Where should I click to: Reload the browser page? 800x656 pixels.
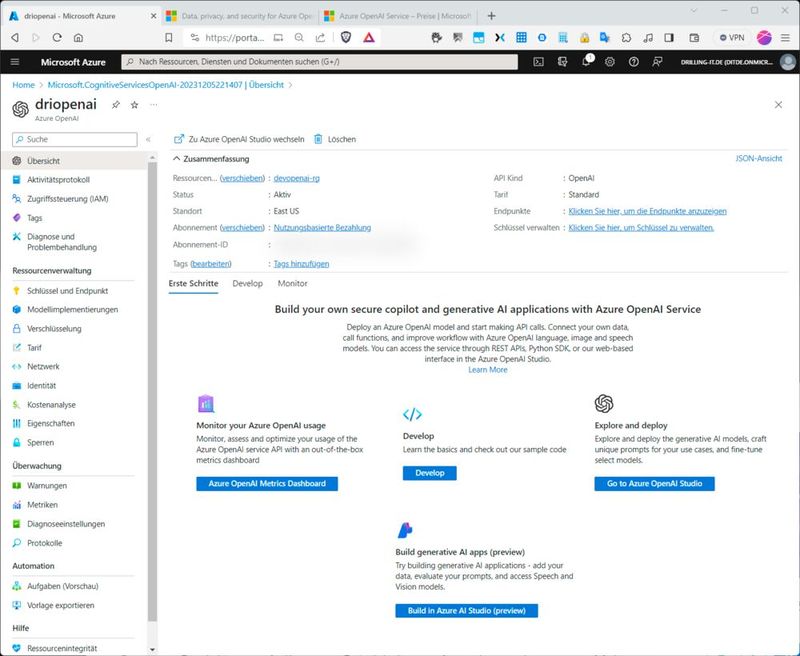(x=57, y=37)
